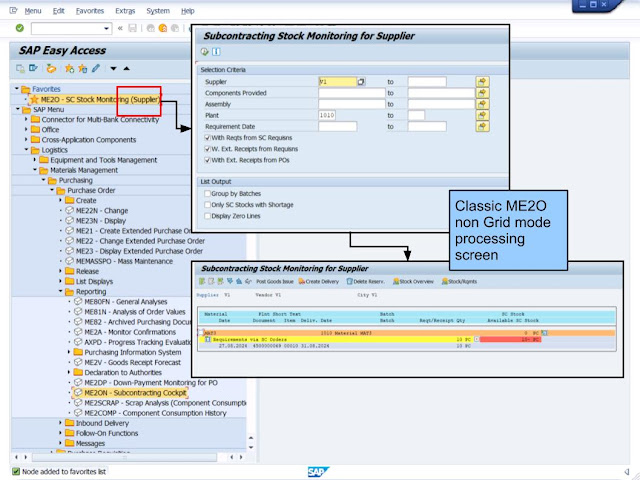This screenshot has width=640, height=480.
Task: Open the Favorites menu
Action: [x=90, y=11]
